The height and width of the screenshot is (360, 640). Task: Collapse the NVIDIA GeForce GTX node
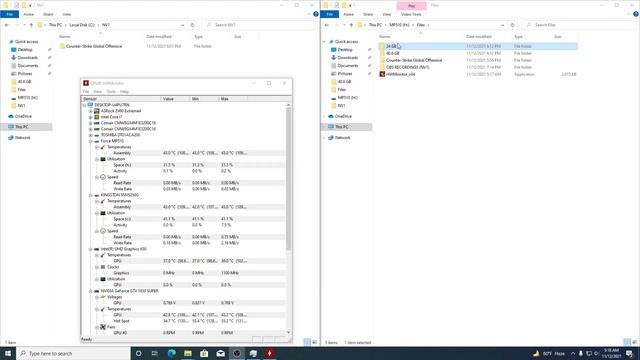pyautogui.click(x=91, y=291)
